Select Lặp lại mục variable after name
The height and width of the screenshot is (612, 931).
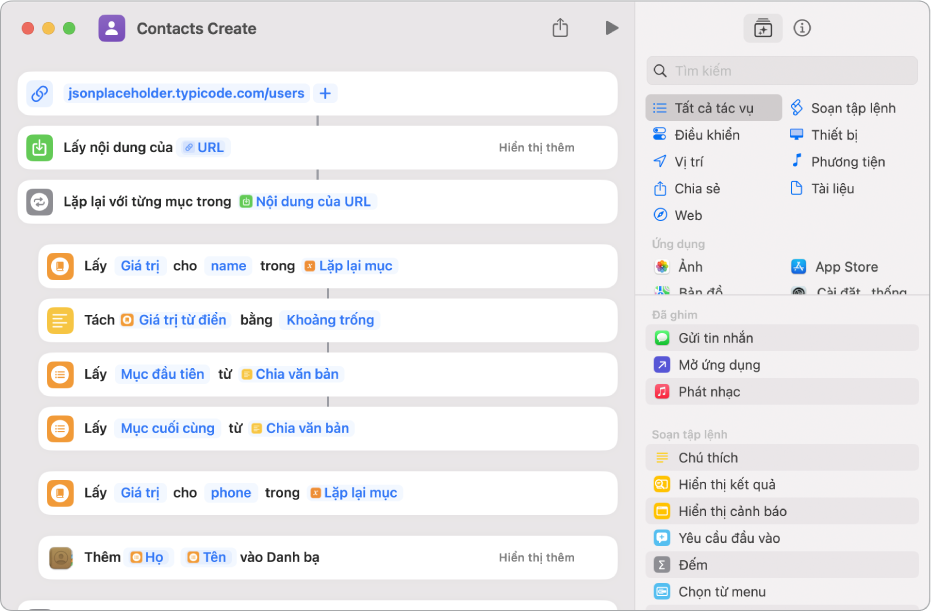tap(349, 266)
